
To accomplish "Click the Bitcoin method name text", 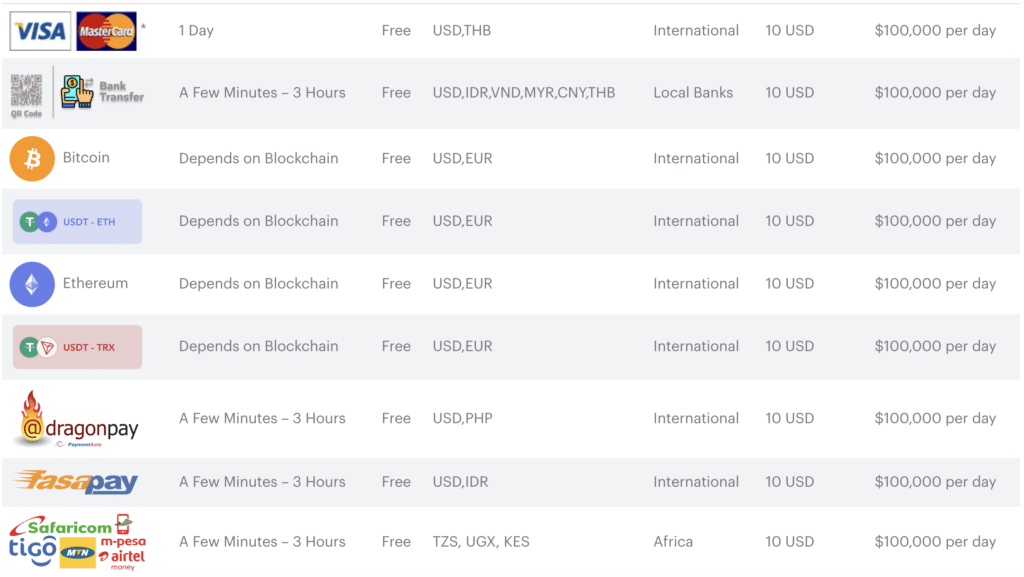I will (86, 158).
